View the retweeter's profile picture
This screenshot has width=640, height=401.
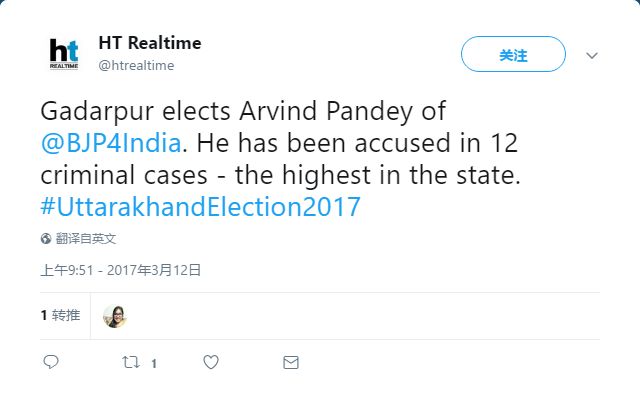click(x=115, y=316)
